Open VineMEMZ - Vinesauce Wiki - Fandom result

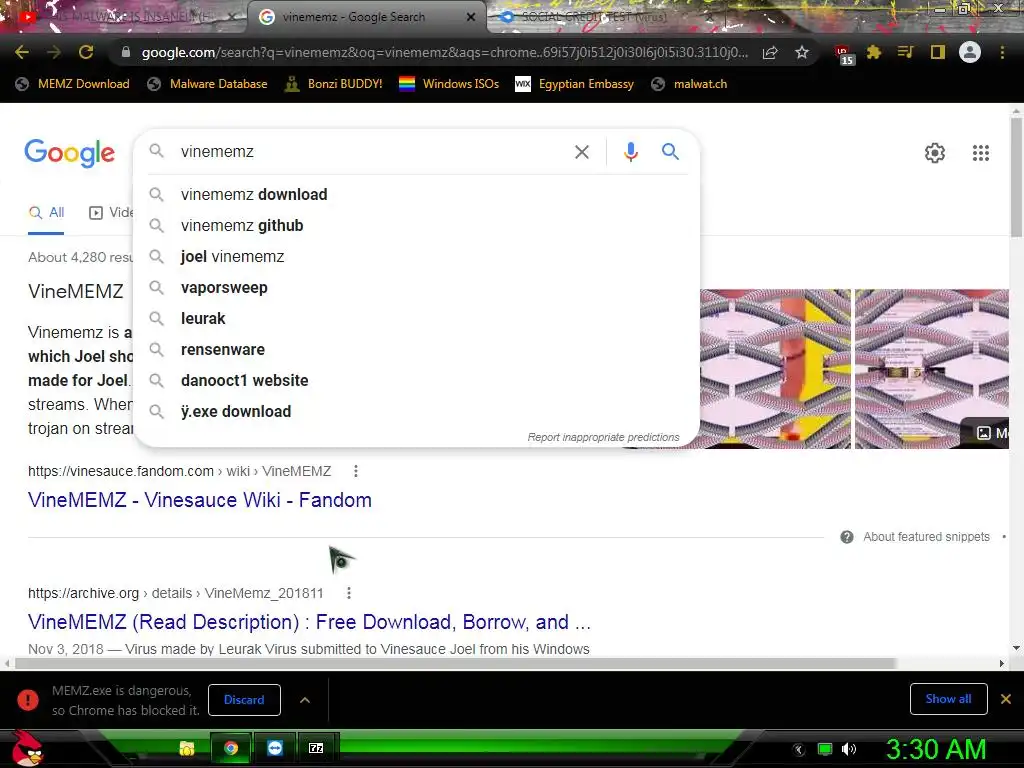200,500
